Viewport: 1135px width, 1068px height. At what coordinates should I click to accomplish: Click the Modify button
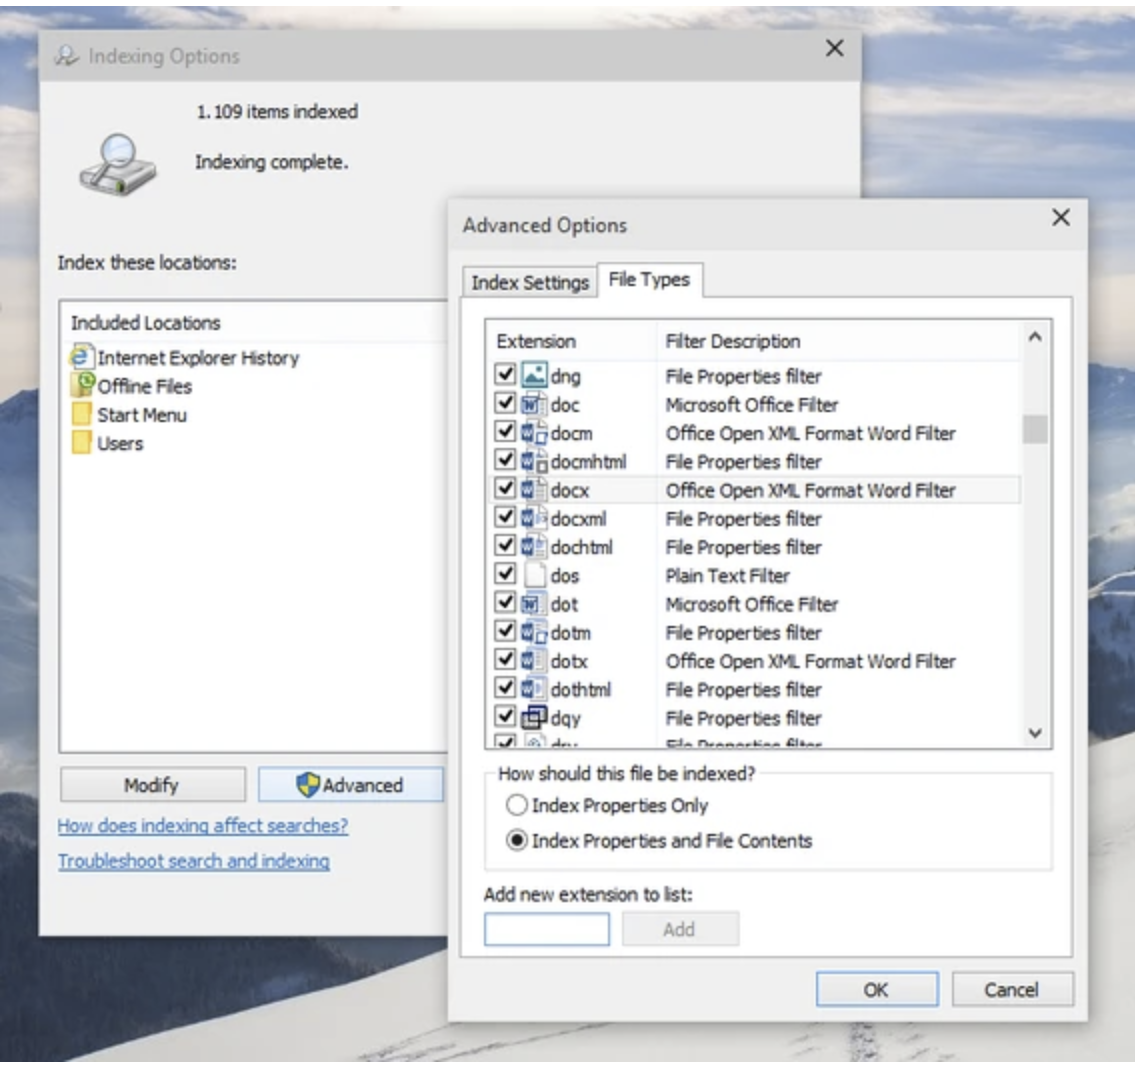pos(152,785)
